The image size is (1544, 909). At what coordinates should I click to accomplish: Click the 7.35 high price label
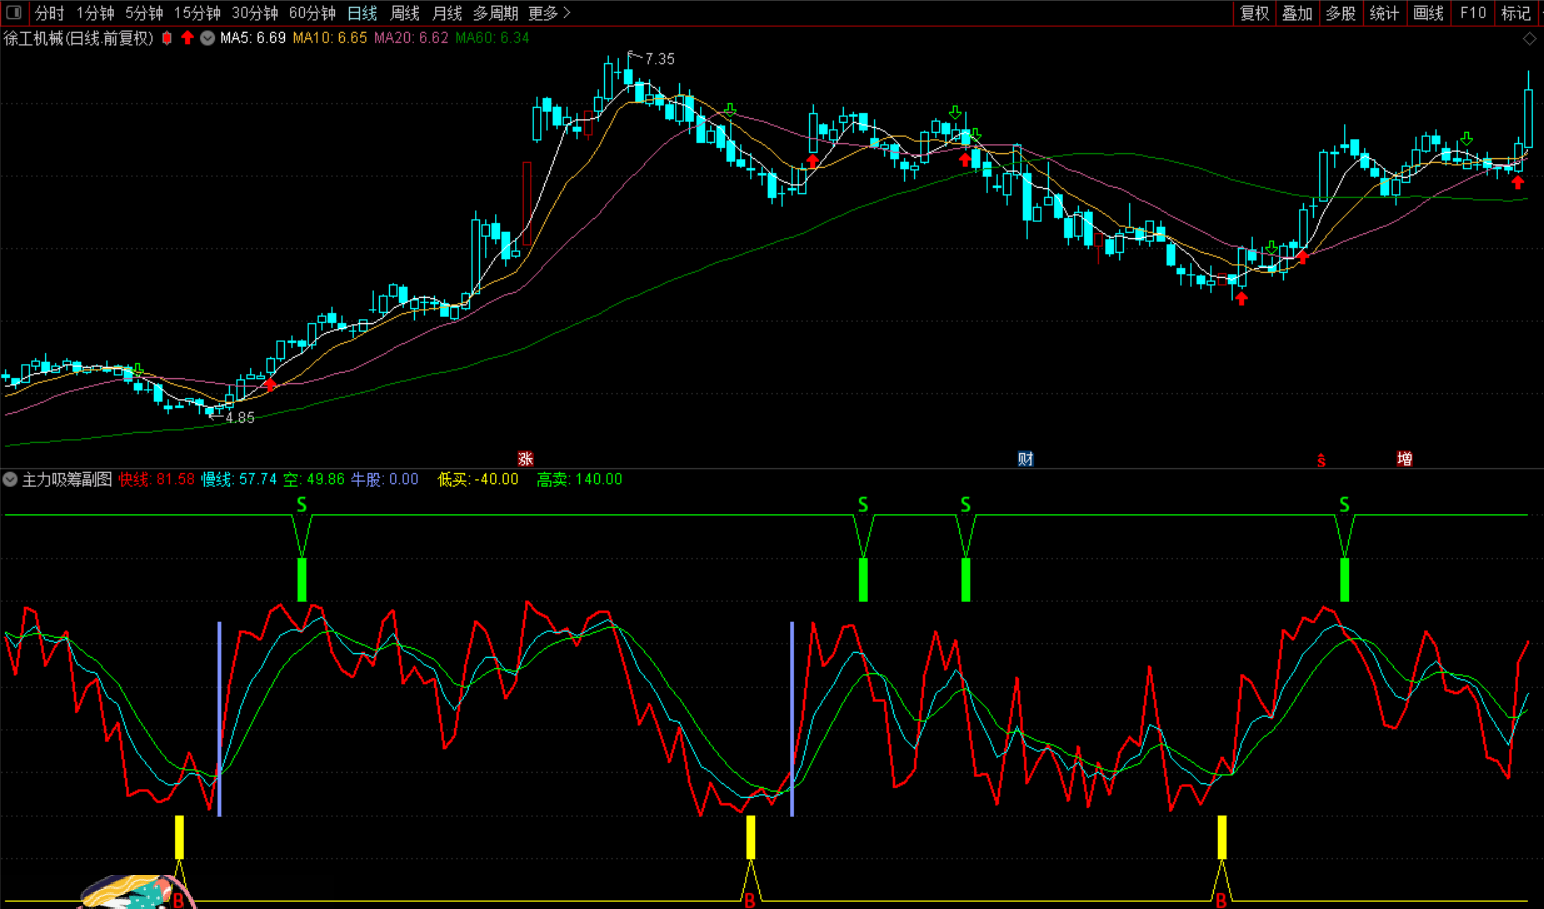(x=659, y=59)
